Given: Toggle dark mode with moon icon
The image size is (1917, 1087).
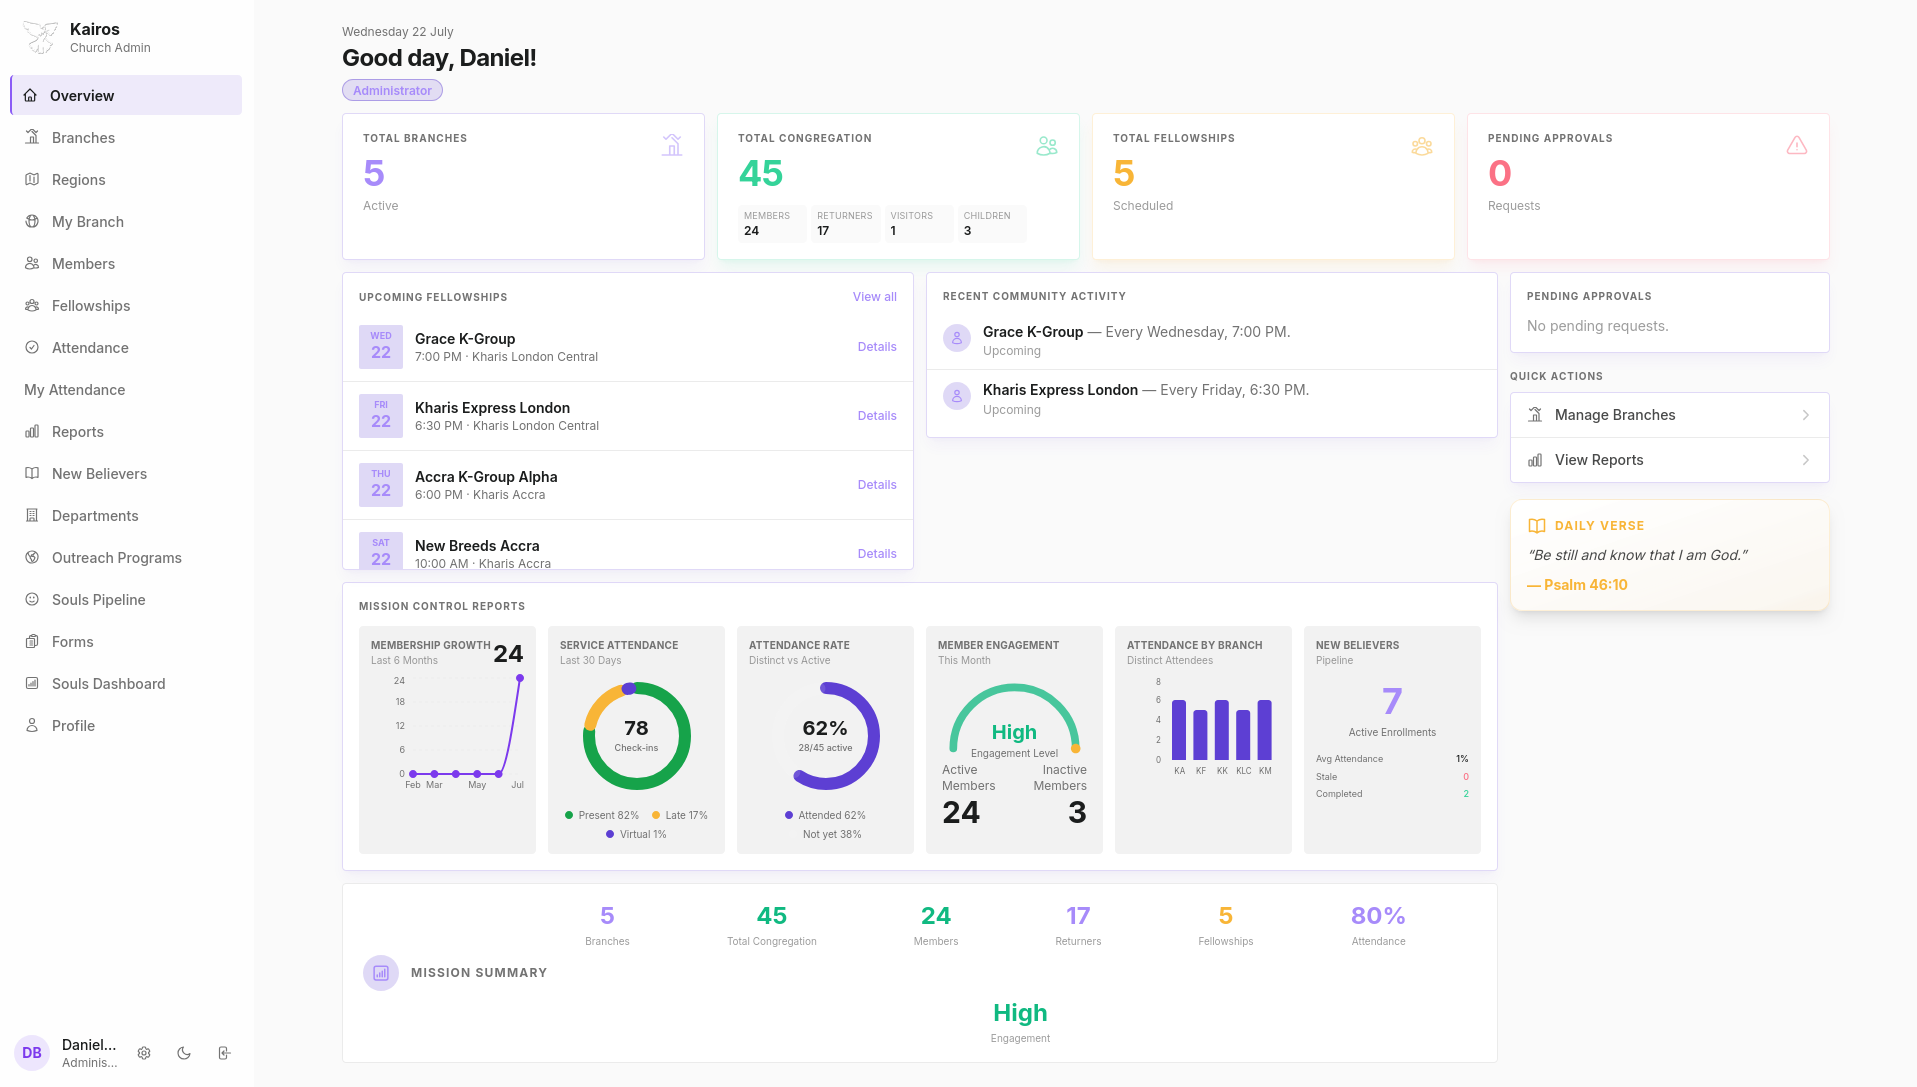Looking at the screenshot, I should coord(184,1053).
